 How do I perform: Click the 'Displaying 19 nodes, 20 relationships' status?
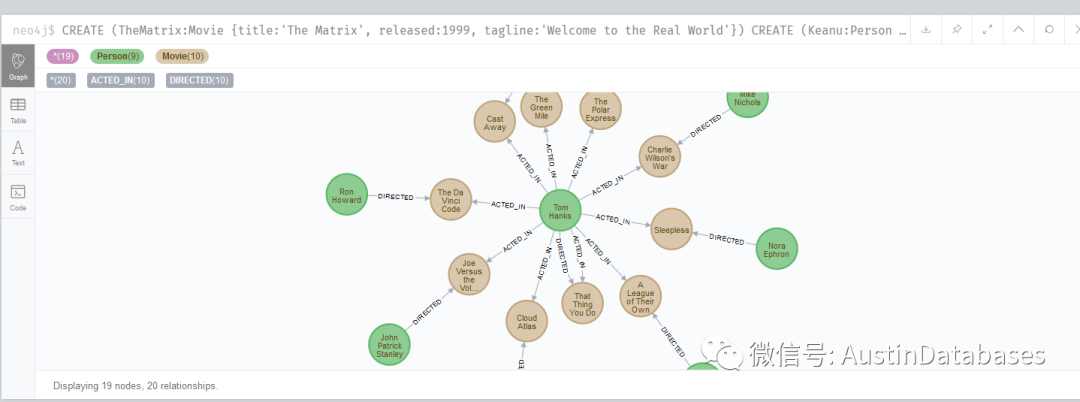coord(136,386)
